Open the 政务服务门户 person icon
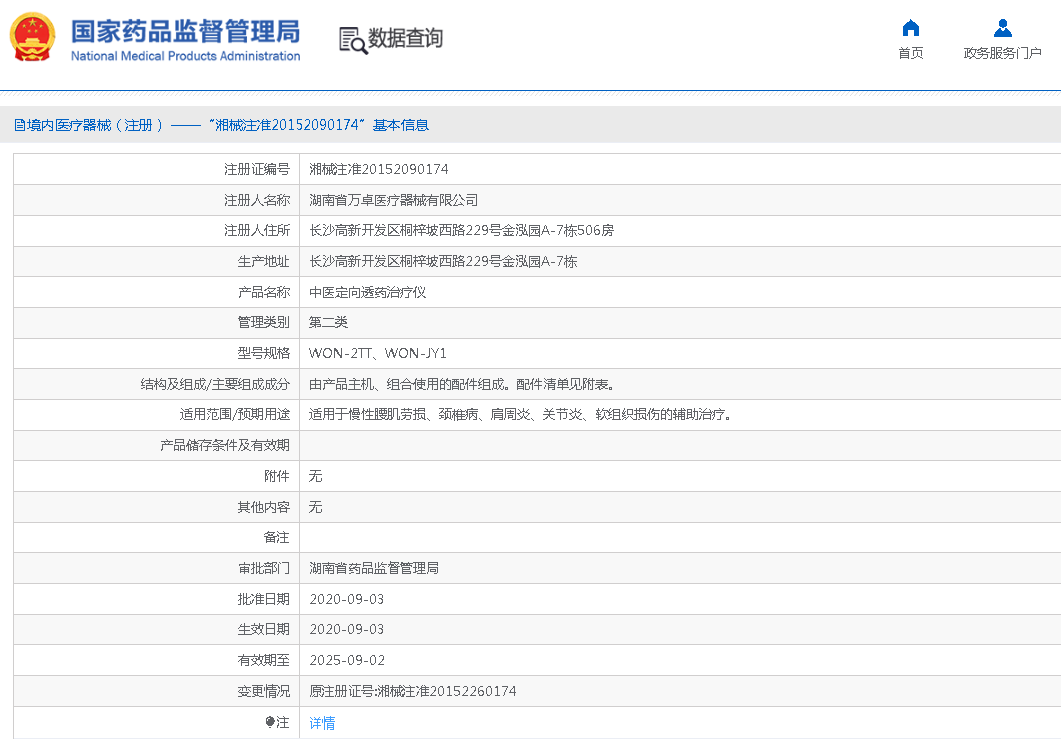This screenshot has width=1061, height=739. [1002, 28]
